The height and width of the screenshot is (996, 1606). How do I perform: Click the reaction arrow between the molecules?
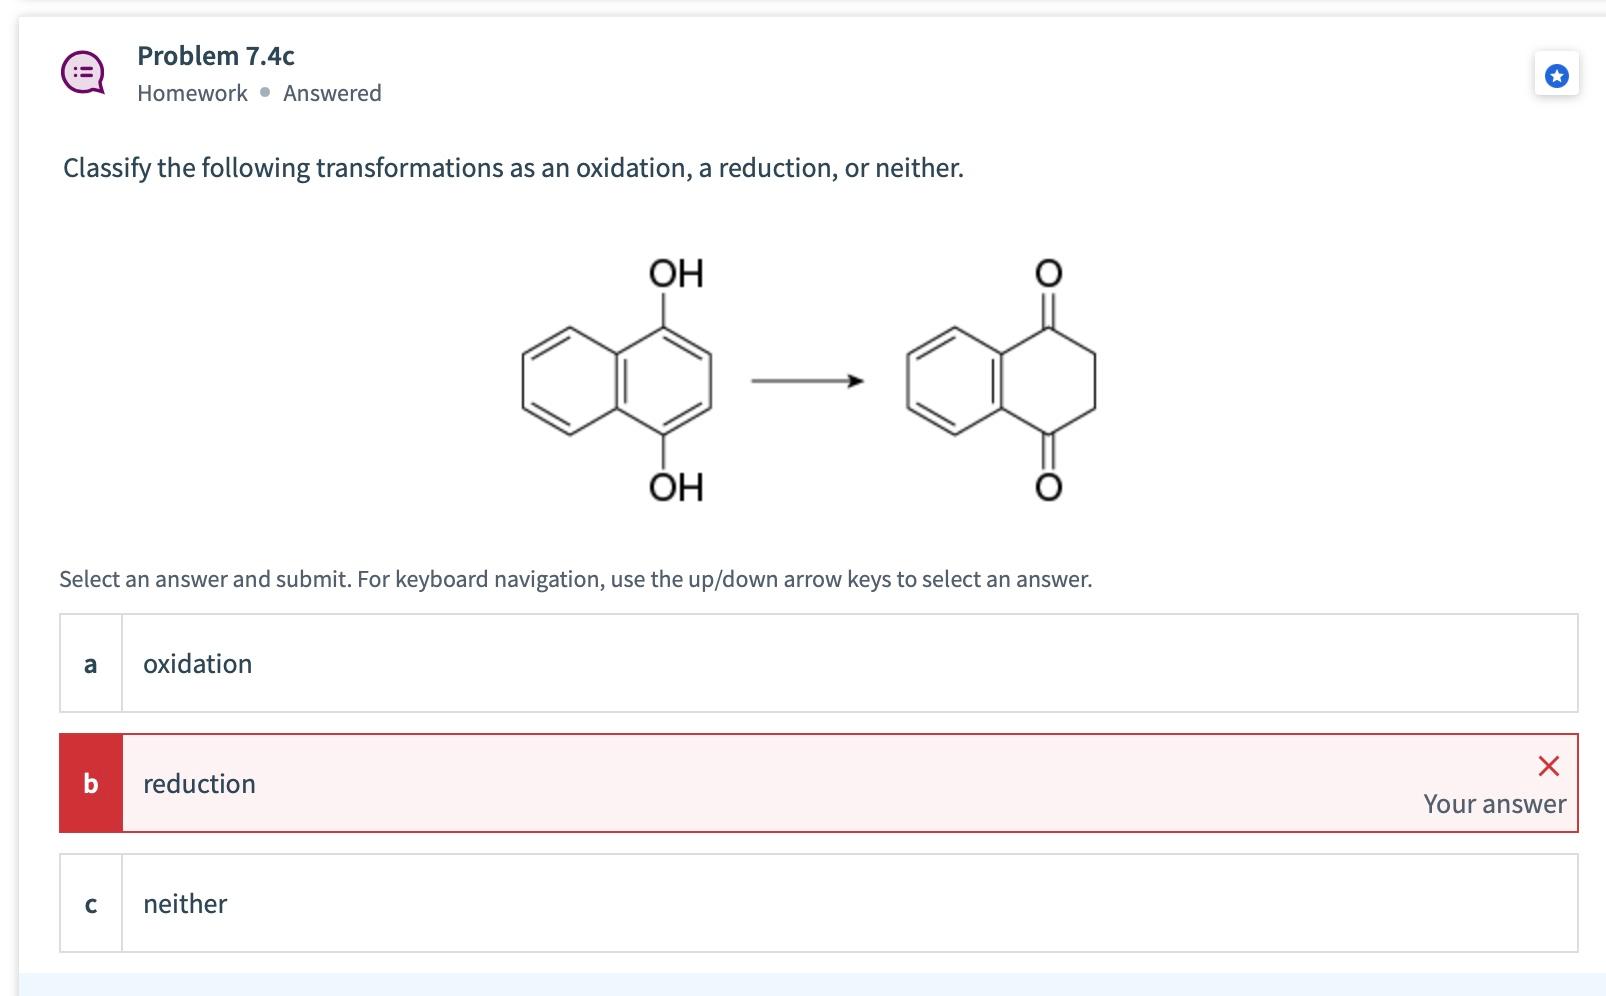tap(806, 380)
